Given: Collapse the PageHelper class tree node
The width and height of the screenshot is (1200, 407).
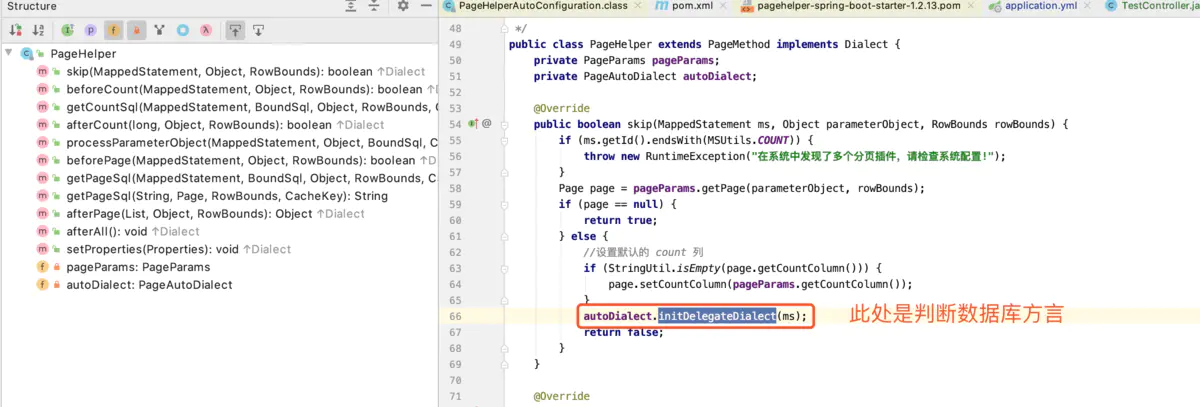Looking at the screenshot, I should pyautogui.click(x=9, y=53).
